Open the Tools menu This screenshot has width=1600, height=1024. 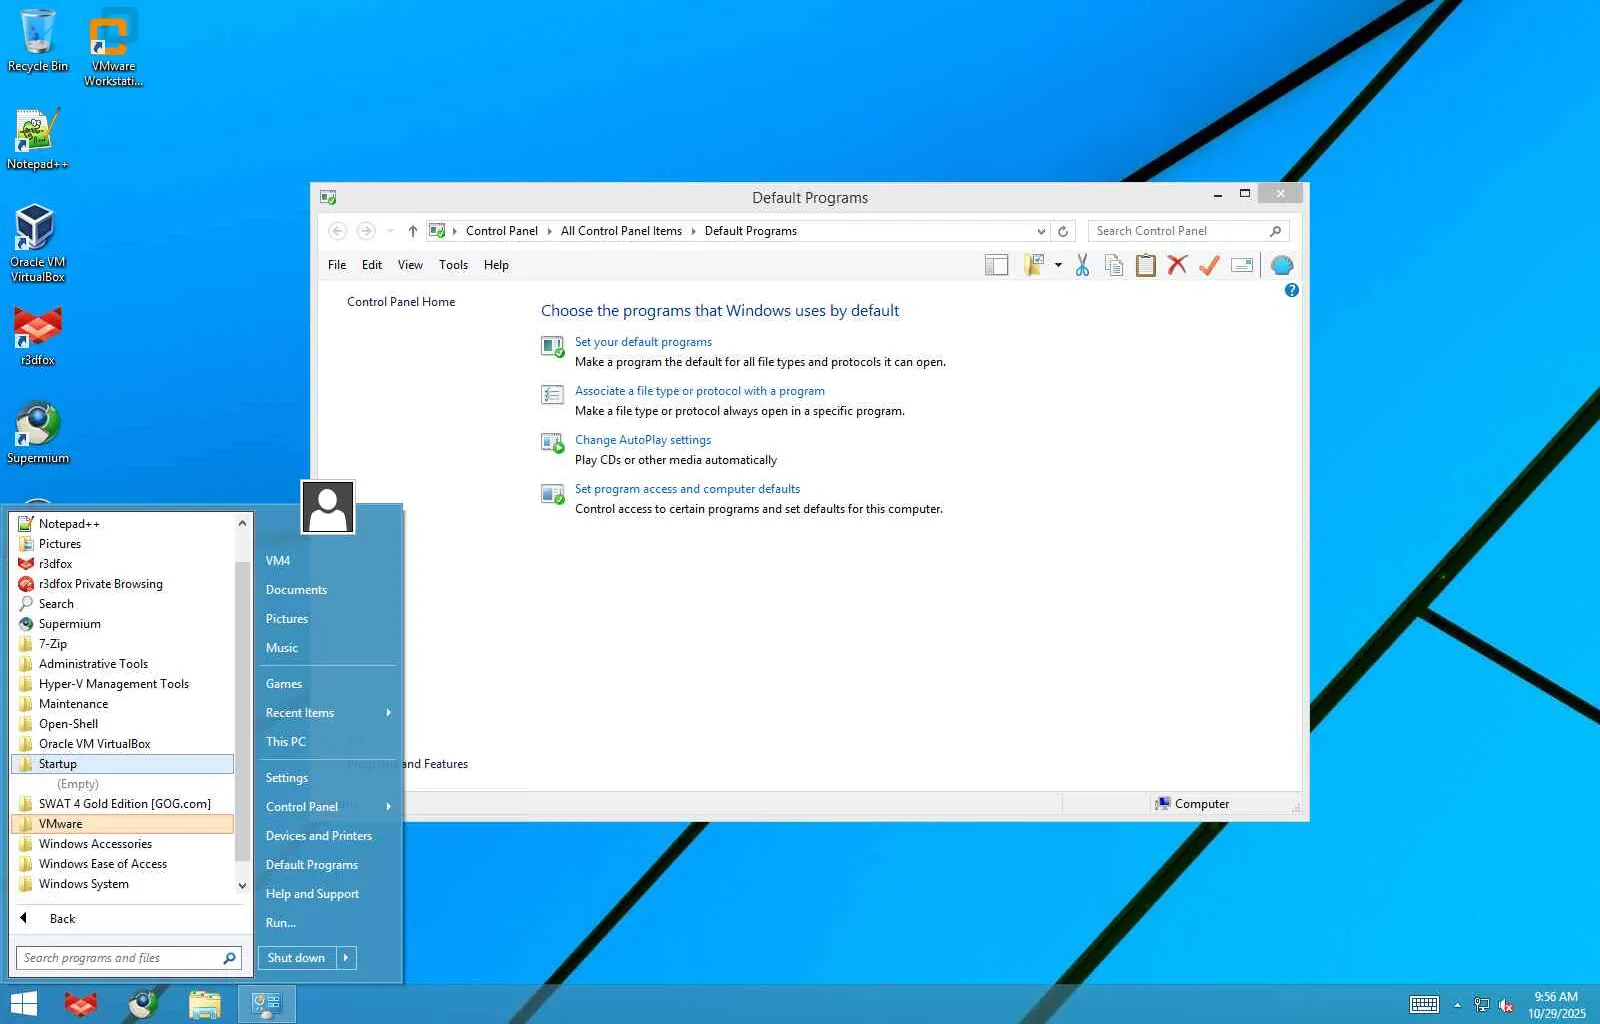tap(453, 265)
